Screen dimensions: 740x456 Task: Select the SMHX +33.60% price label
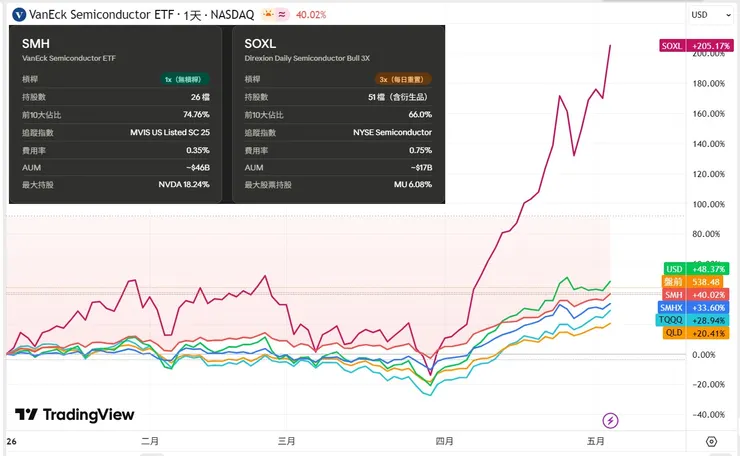(x=693, y=308)
